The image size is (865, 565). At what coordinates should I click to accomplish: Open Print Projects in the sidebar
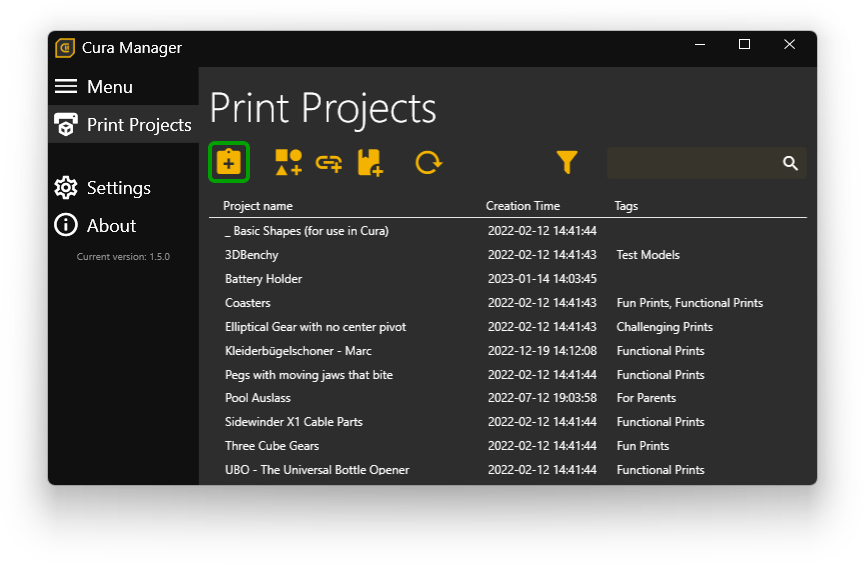click(123, 125)
